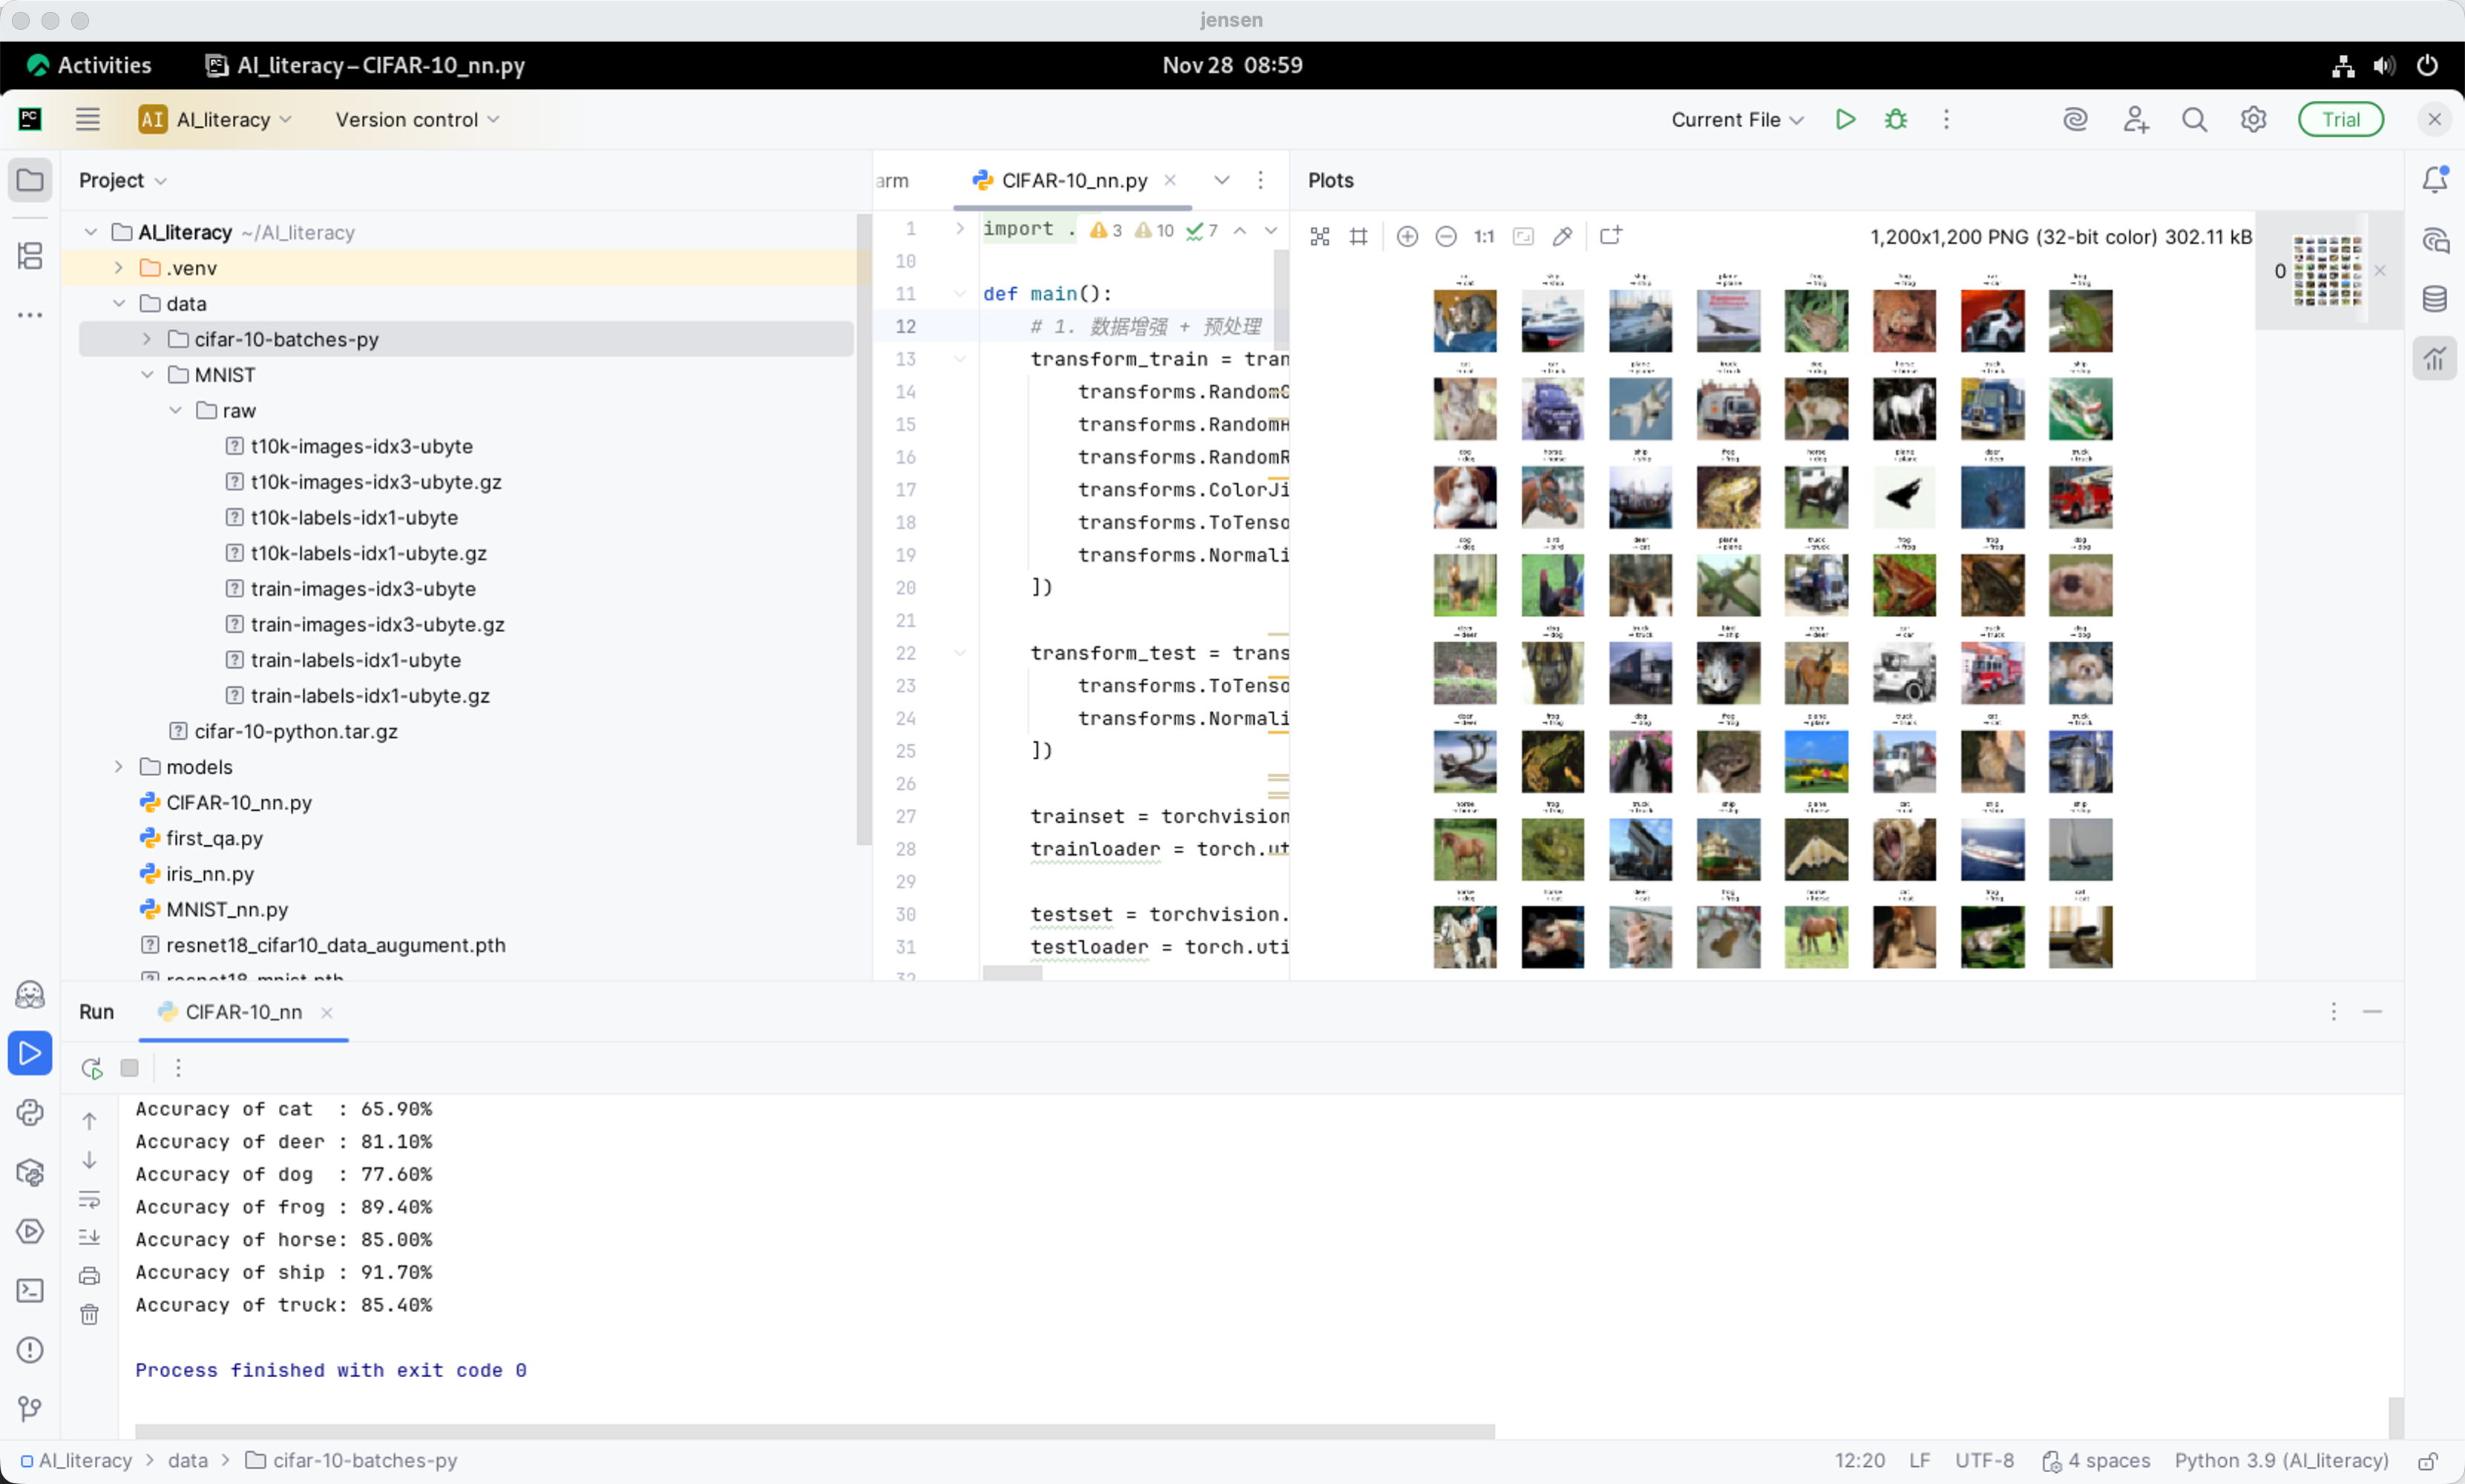
Task: Click 4 spaces indent setting
Action: tap(2095, 1461)
